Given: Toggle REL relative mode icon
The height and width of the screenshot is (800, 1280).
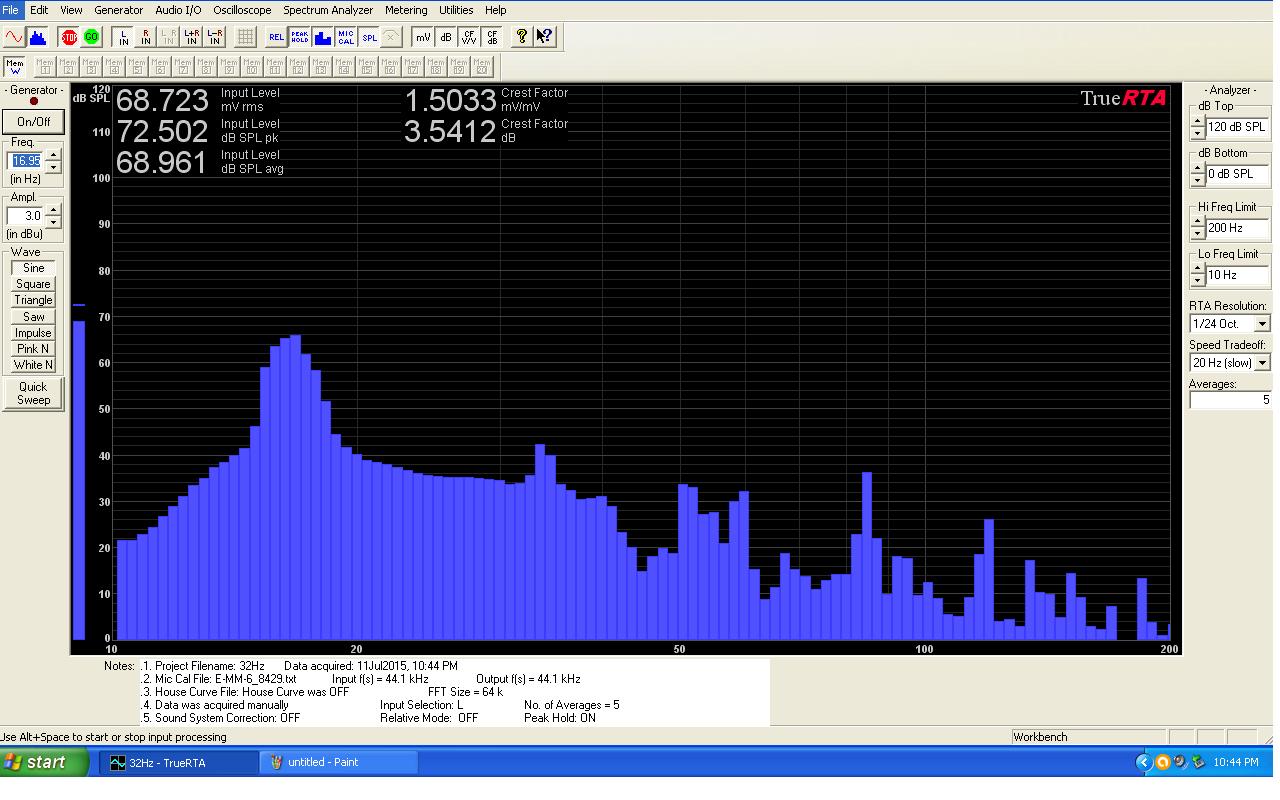Looking at the screenshot, I should 276,37.
